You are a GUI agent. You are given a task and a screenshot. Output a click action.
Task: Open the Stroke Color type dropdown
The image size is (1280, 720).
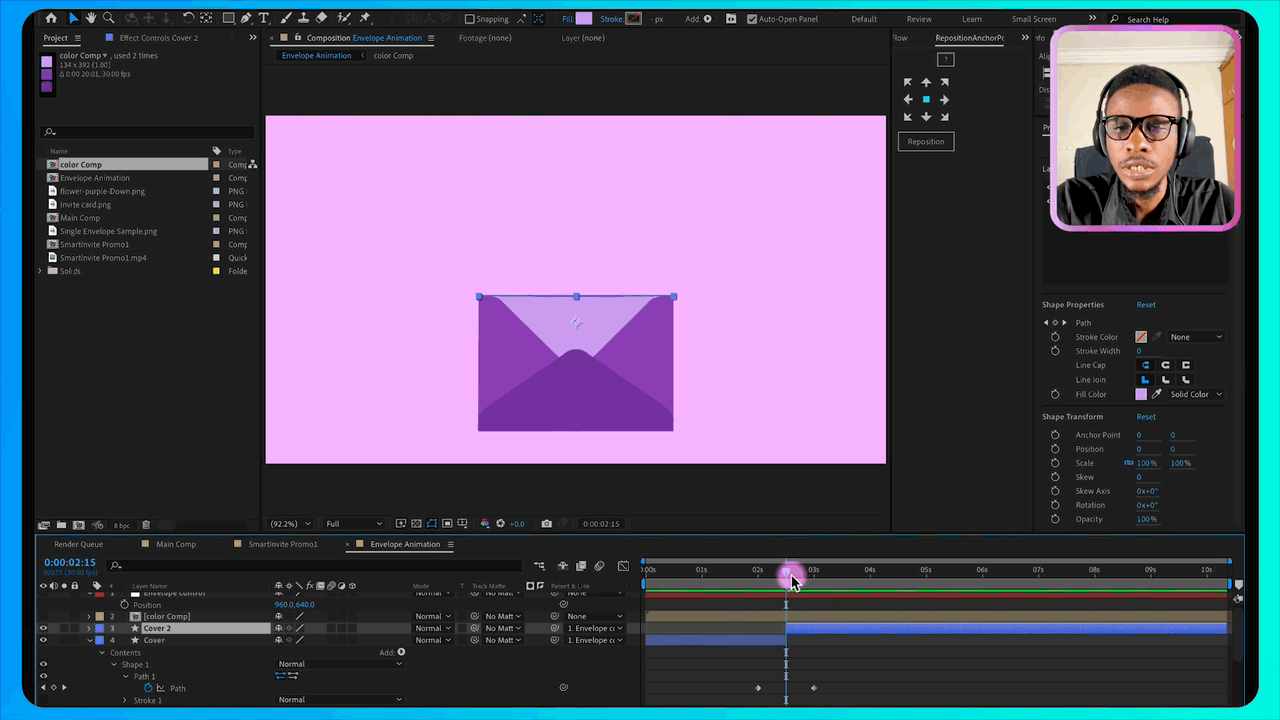[x=1197, y=337]
